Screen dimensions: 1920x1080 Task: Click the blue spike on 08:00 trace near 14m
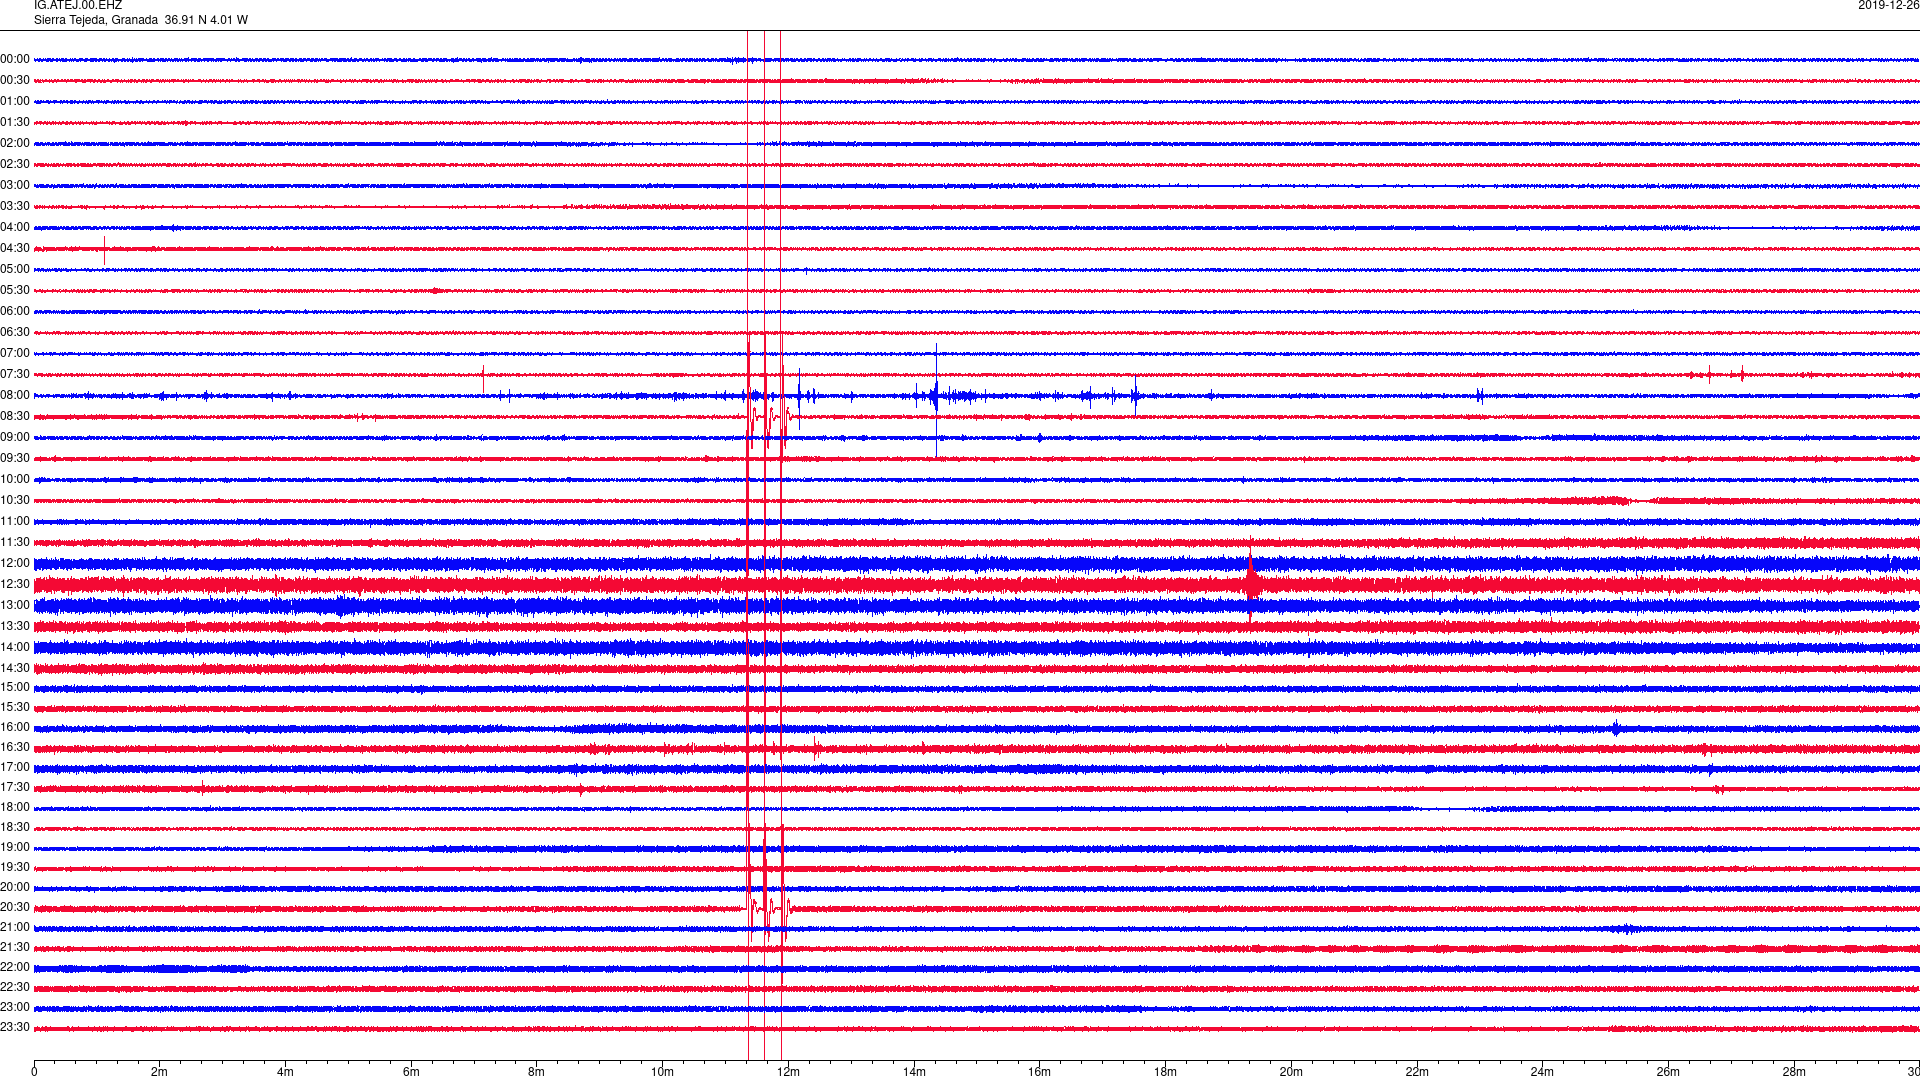[x=936, y=398]
